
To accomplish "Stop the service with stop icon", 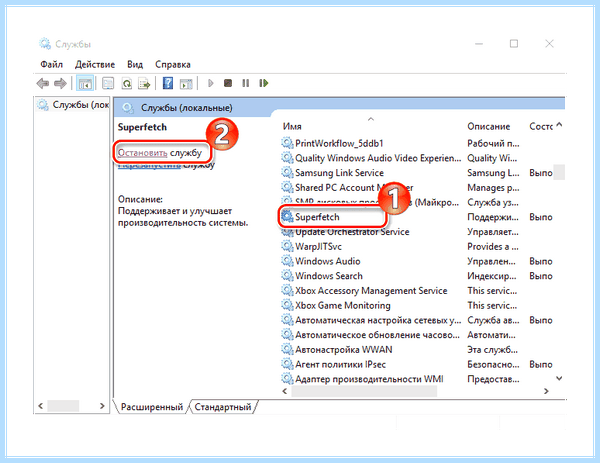I will click(228, 83).
